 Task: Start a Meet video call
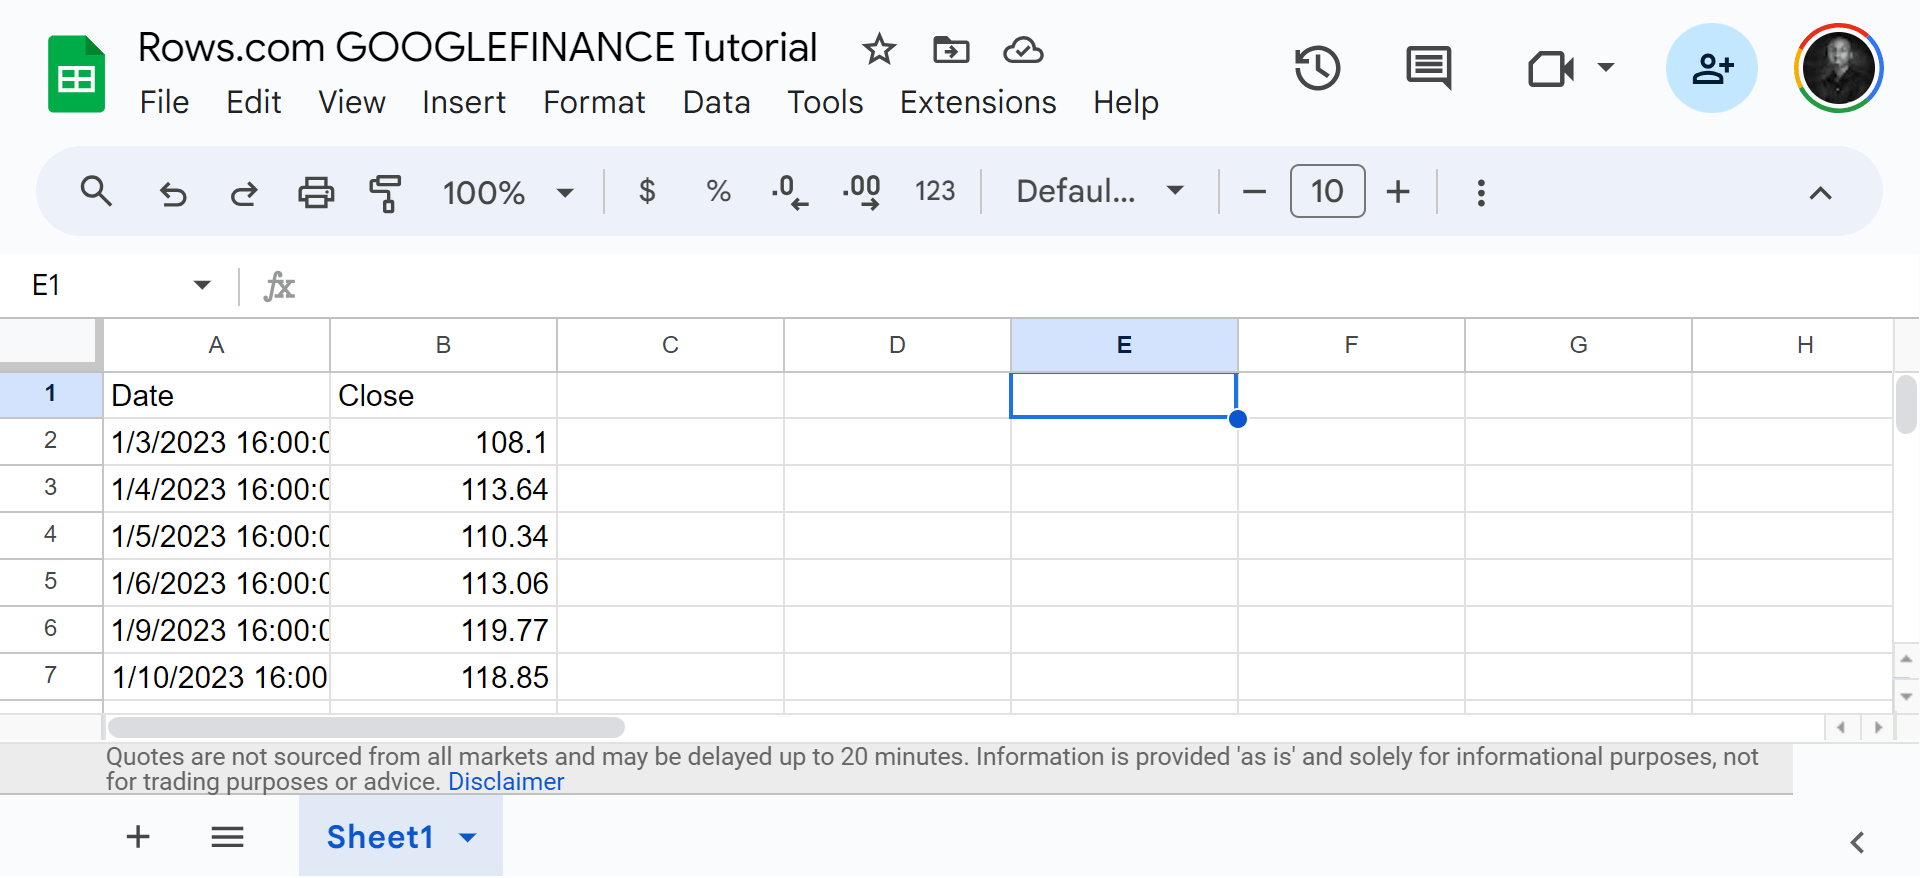pyautogui.click(x=1551, y=69)
